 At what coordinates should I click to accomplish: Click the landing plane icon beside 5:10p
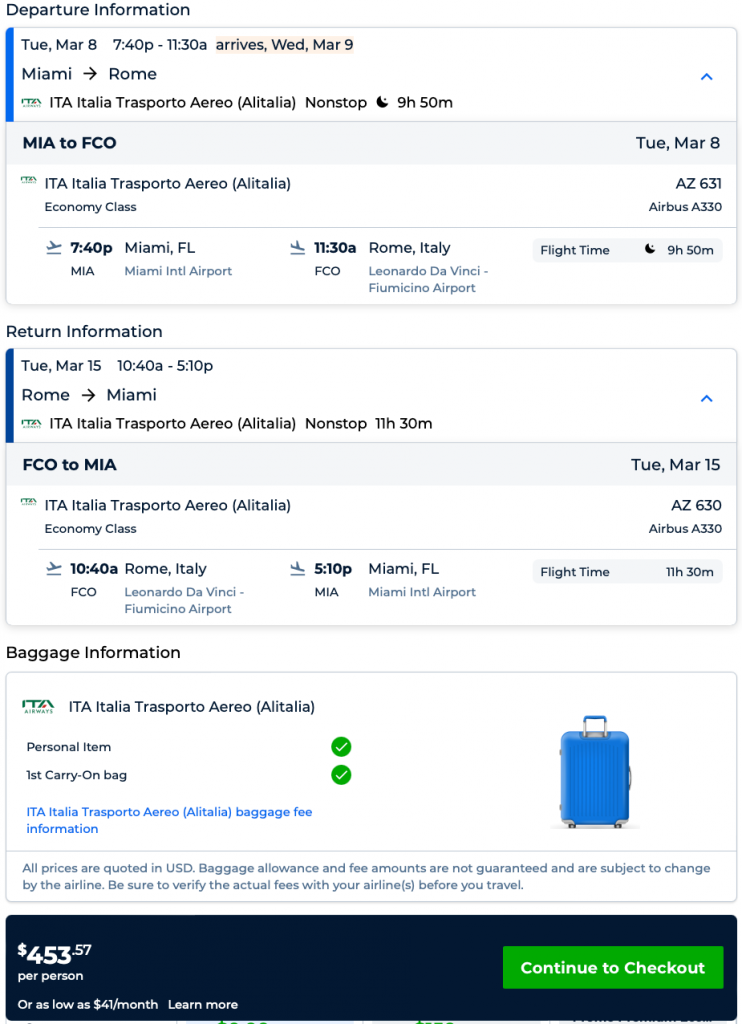tap(297, 569)
